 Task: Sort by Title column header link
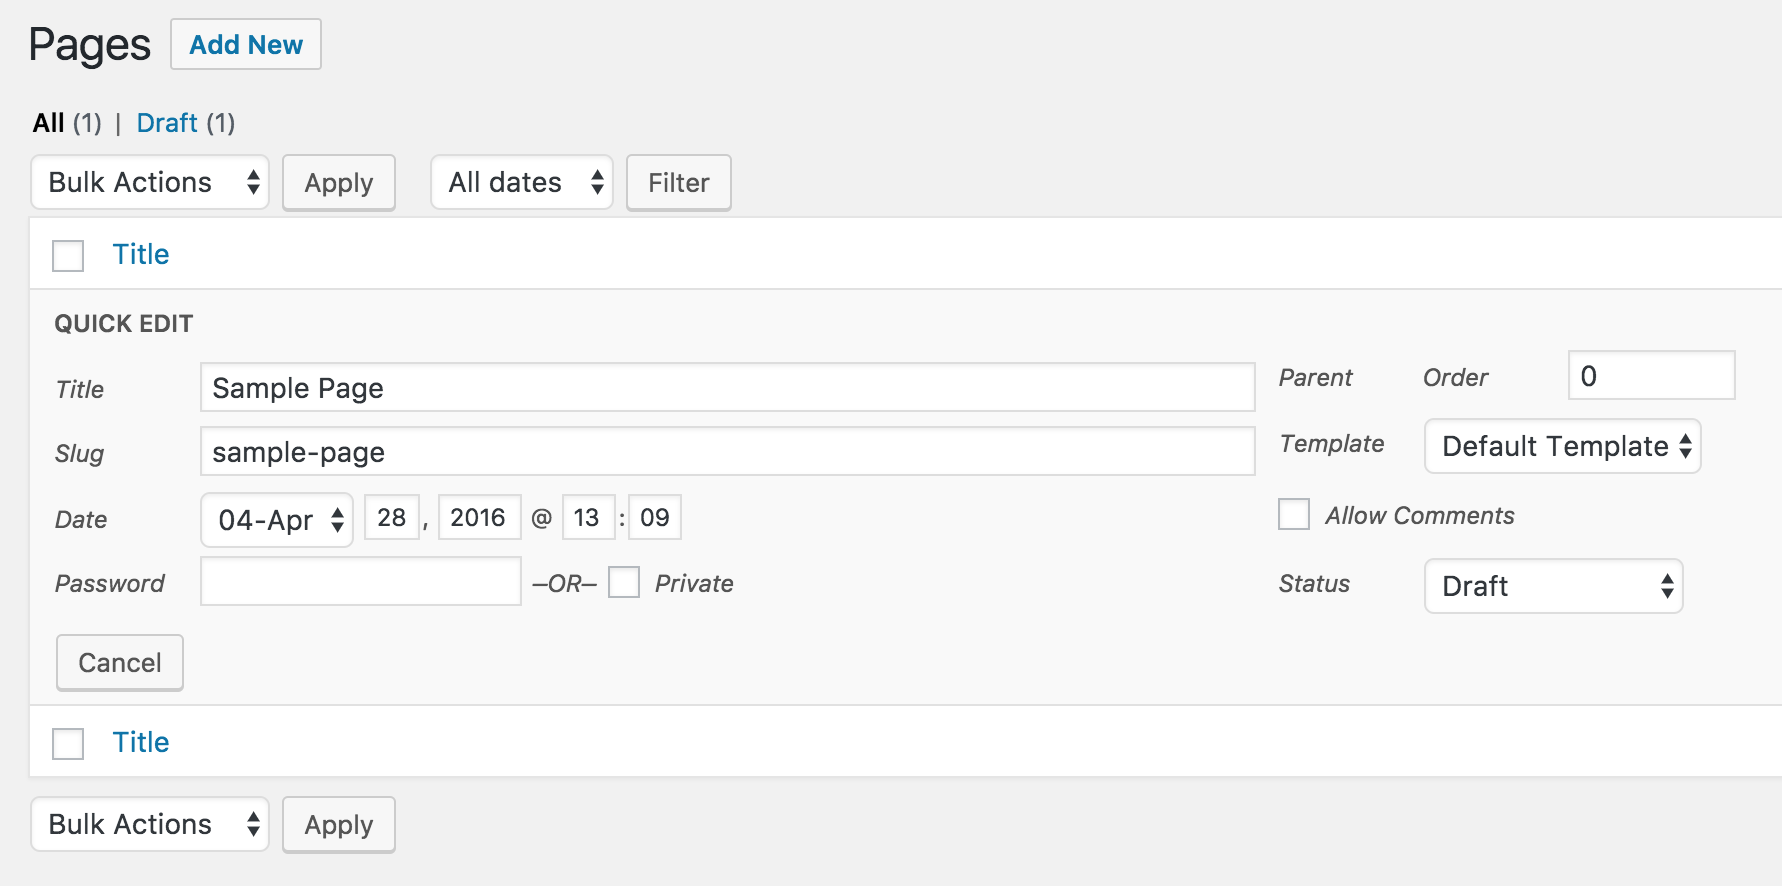pos(141,254)
